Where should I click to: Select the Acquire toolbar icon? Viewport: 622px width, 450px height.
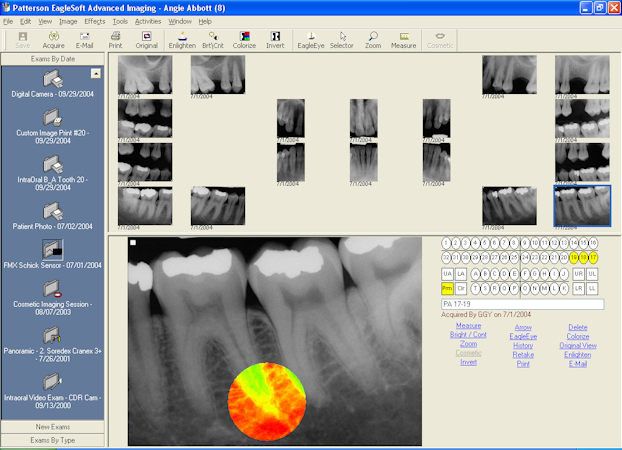[x=54, y=40]
